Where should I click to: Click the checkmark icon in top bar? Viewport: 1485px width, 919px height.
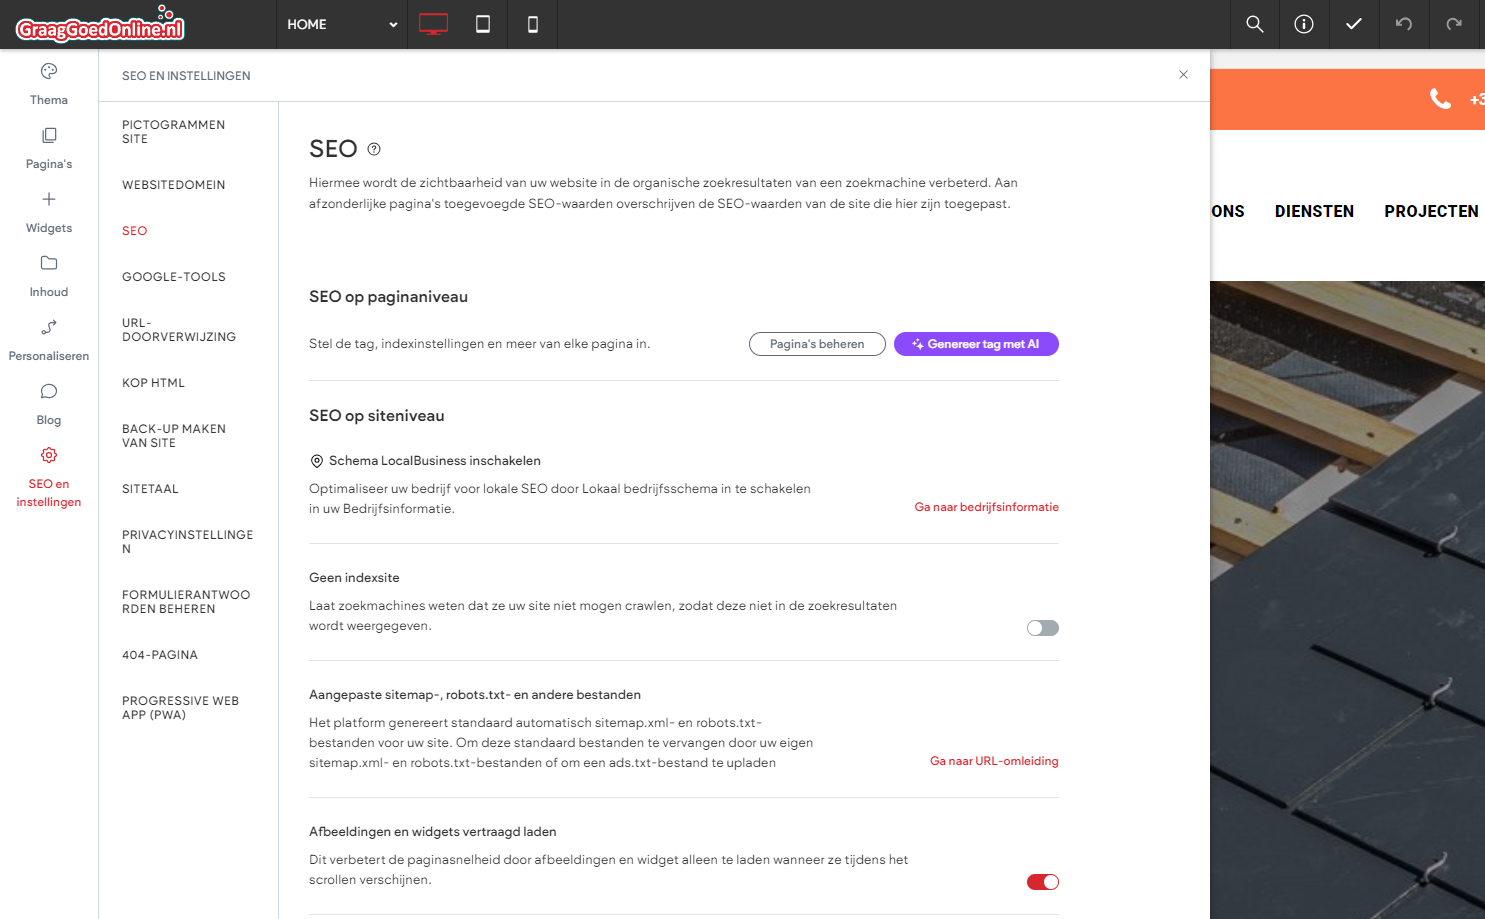(x=1354, y=24)
